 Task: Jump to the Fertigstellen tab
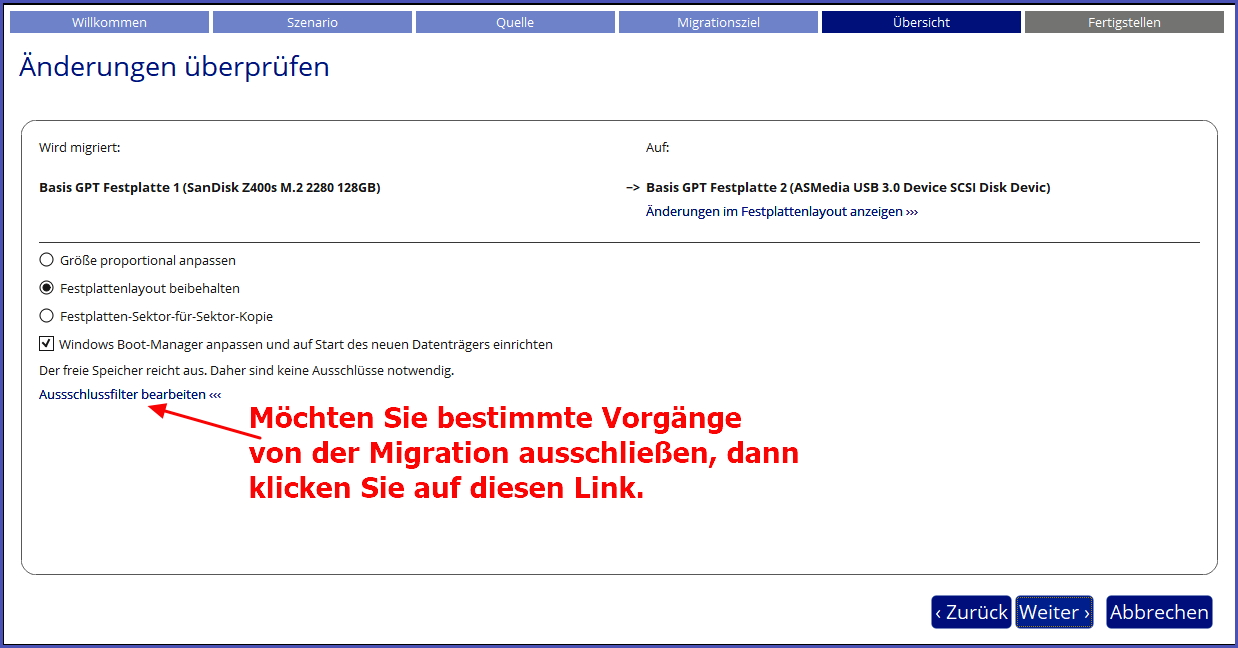pos(1124,22)
